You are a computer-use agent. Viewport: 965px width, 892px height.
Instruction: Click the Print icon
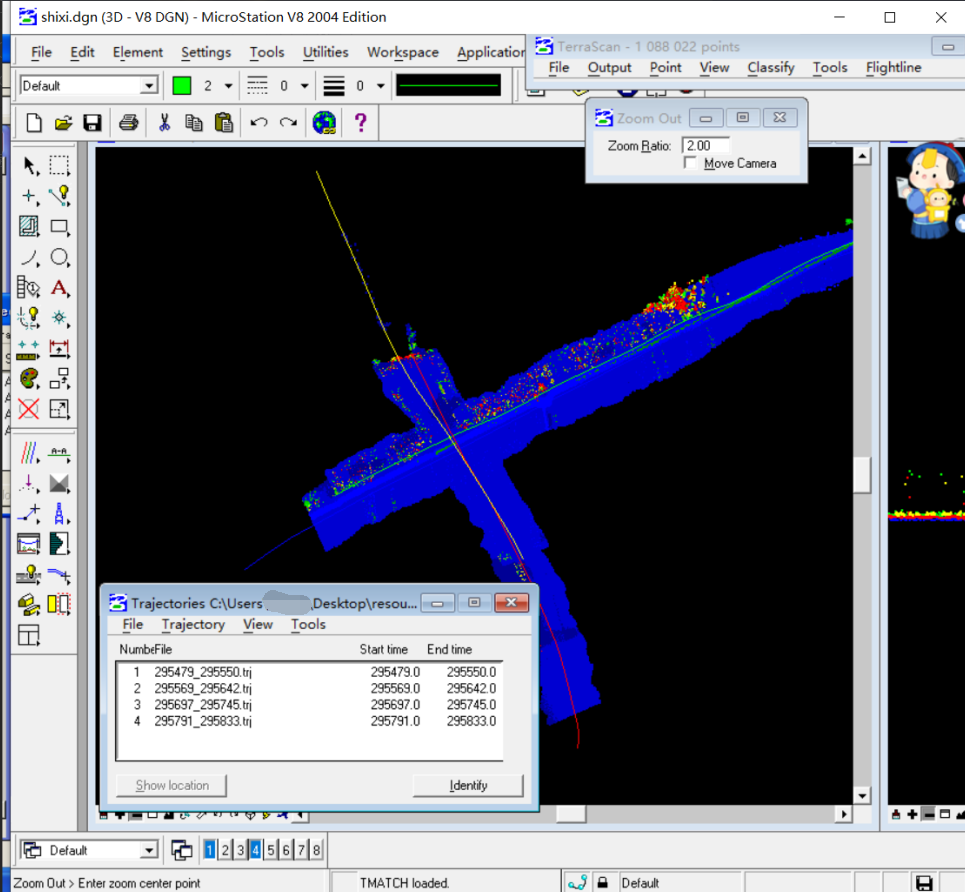[129, 123]
